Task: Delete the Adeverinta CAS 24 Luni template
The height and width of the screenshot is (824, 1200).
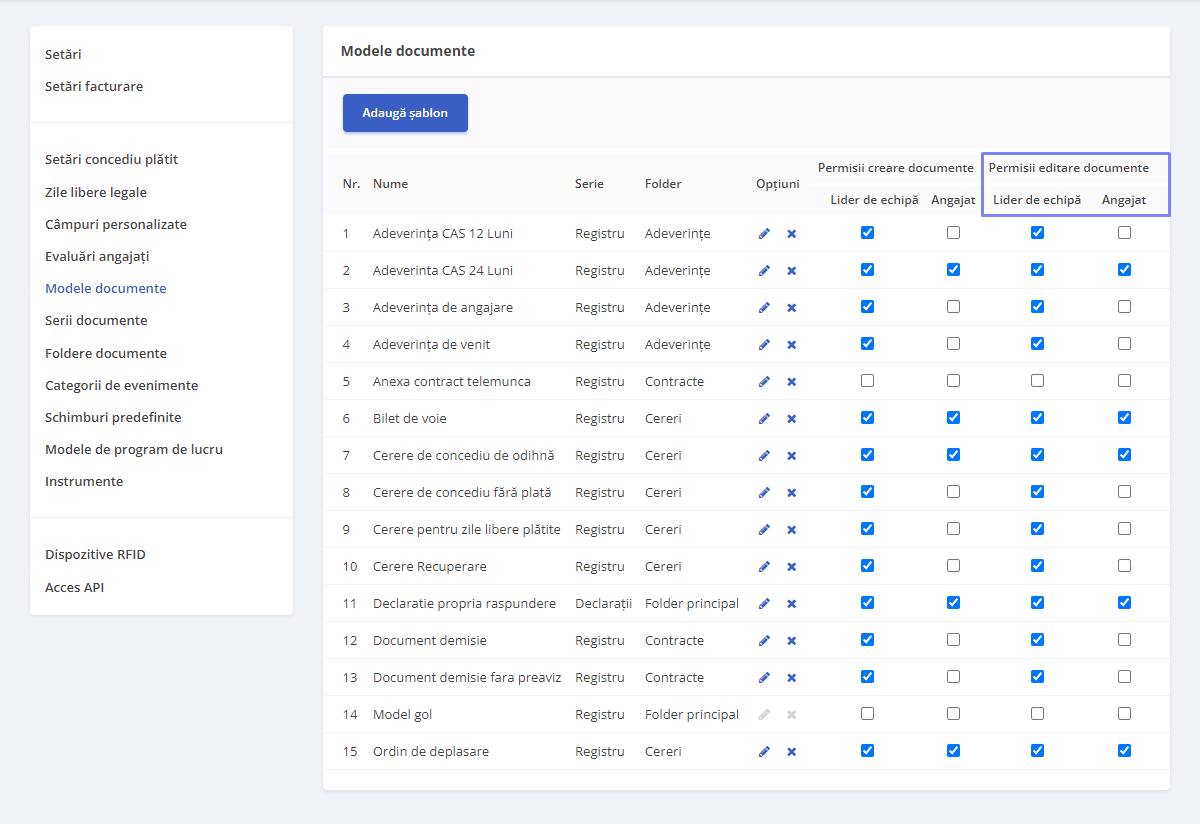Action: tap(791, 270)
